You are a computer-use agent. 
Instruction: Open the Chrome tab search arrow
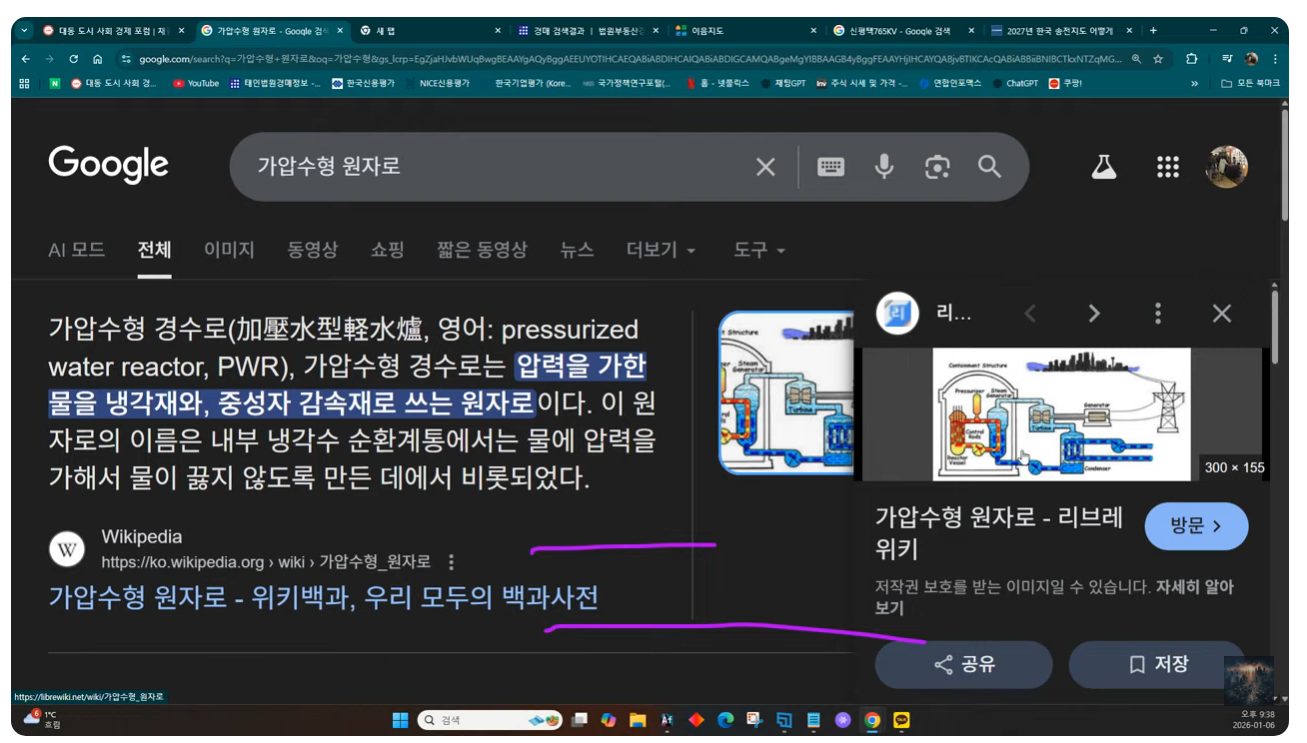pyautogui.click(x=26, y=31)
